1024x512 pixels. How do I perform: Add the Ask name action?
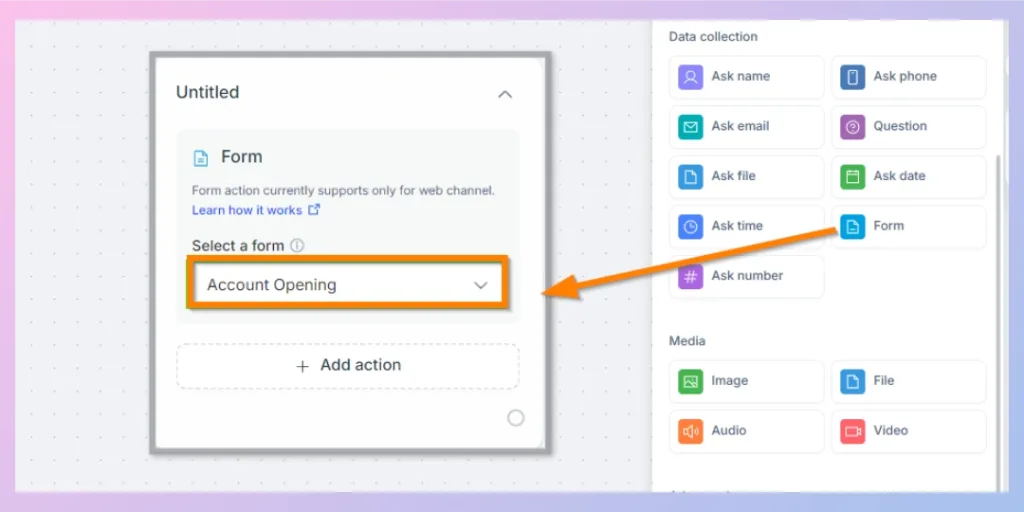click(746, 77)
